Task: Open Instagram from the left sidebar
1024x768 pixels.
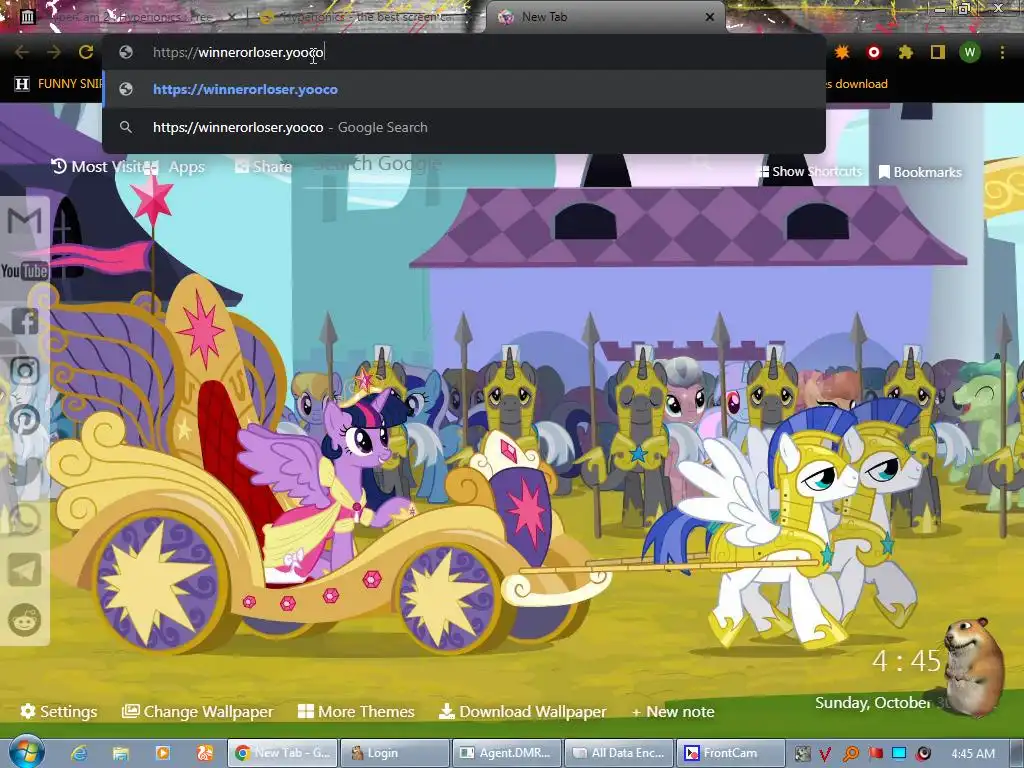Action: tap(25, 371)
